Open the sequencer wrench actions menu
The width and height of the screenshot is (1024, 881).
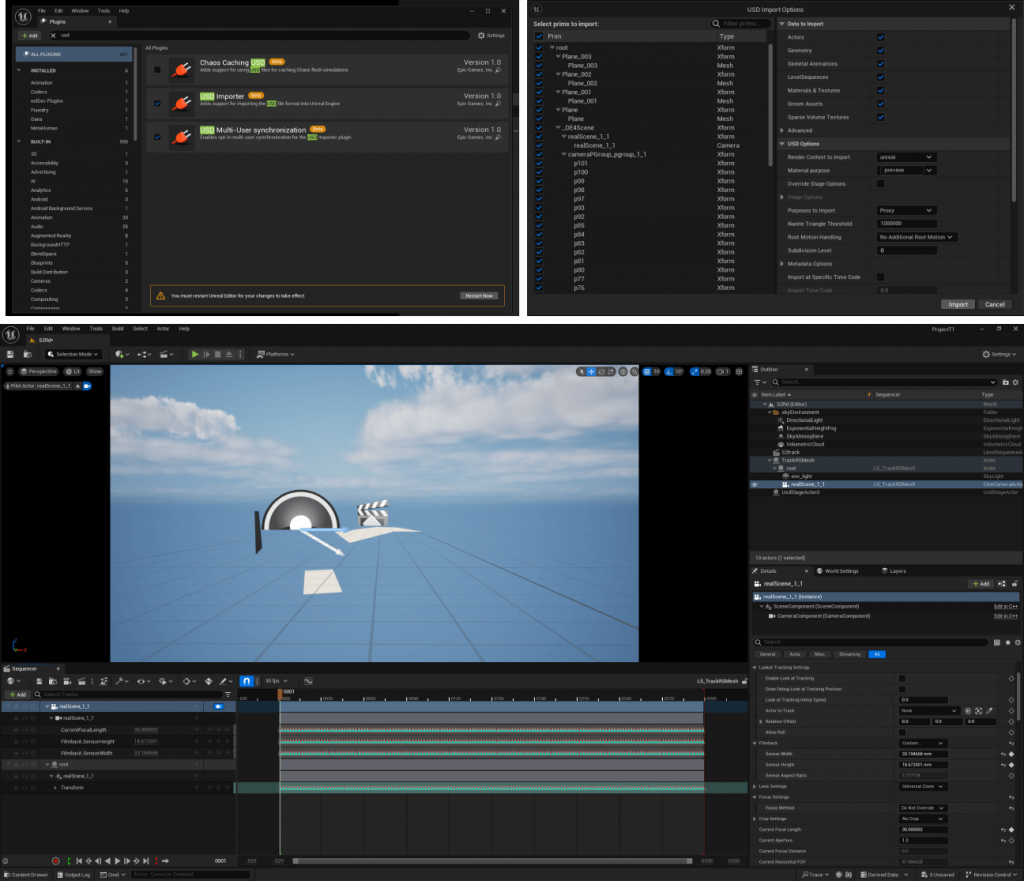point(121,681)
